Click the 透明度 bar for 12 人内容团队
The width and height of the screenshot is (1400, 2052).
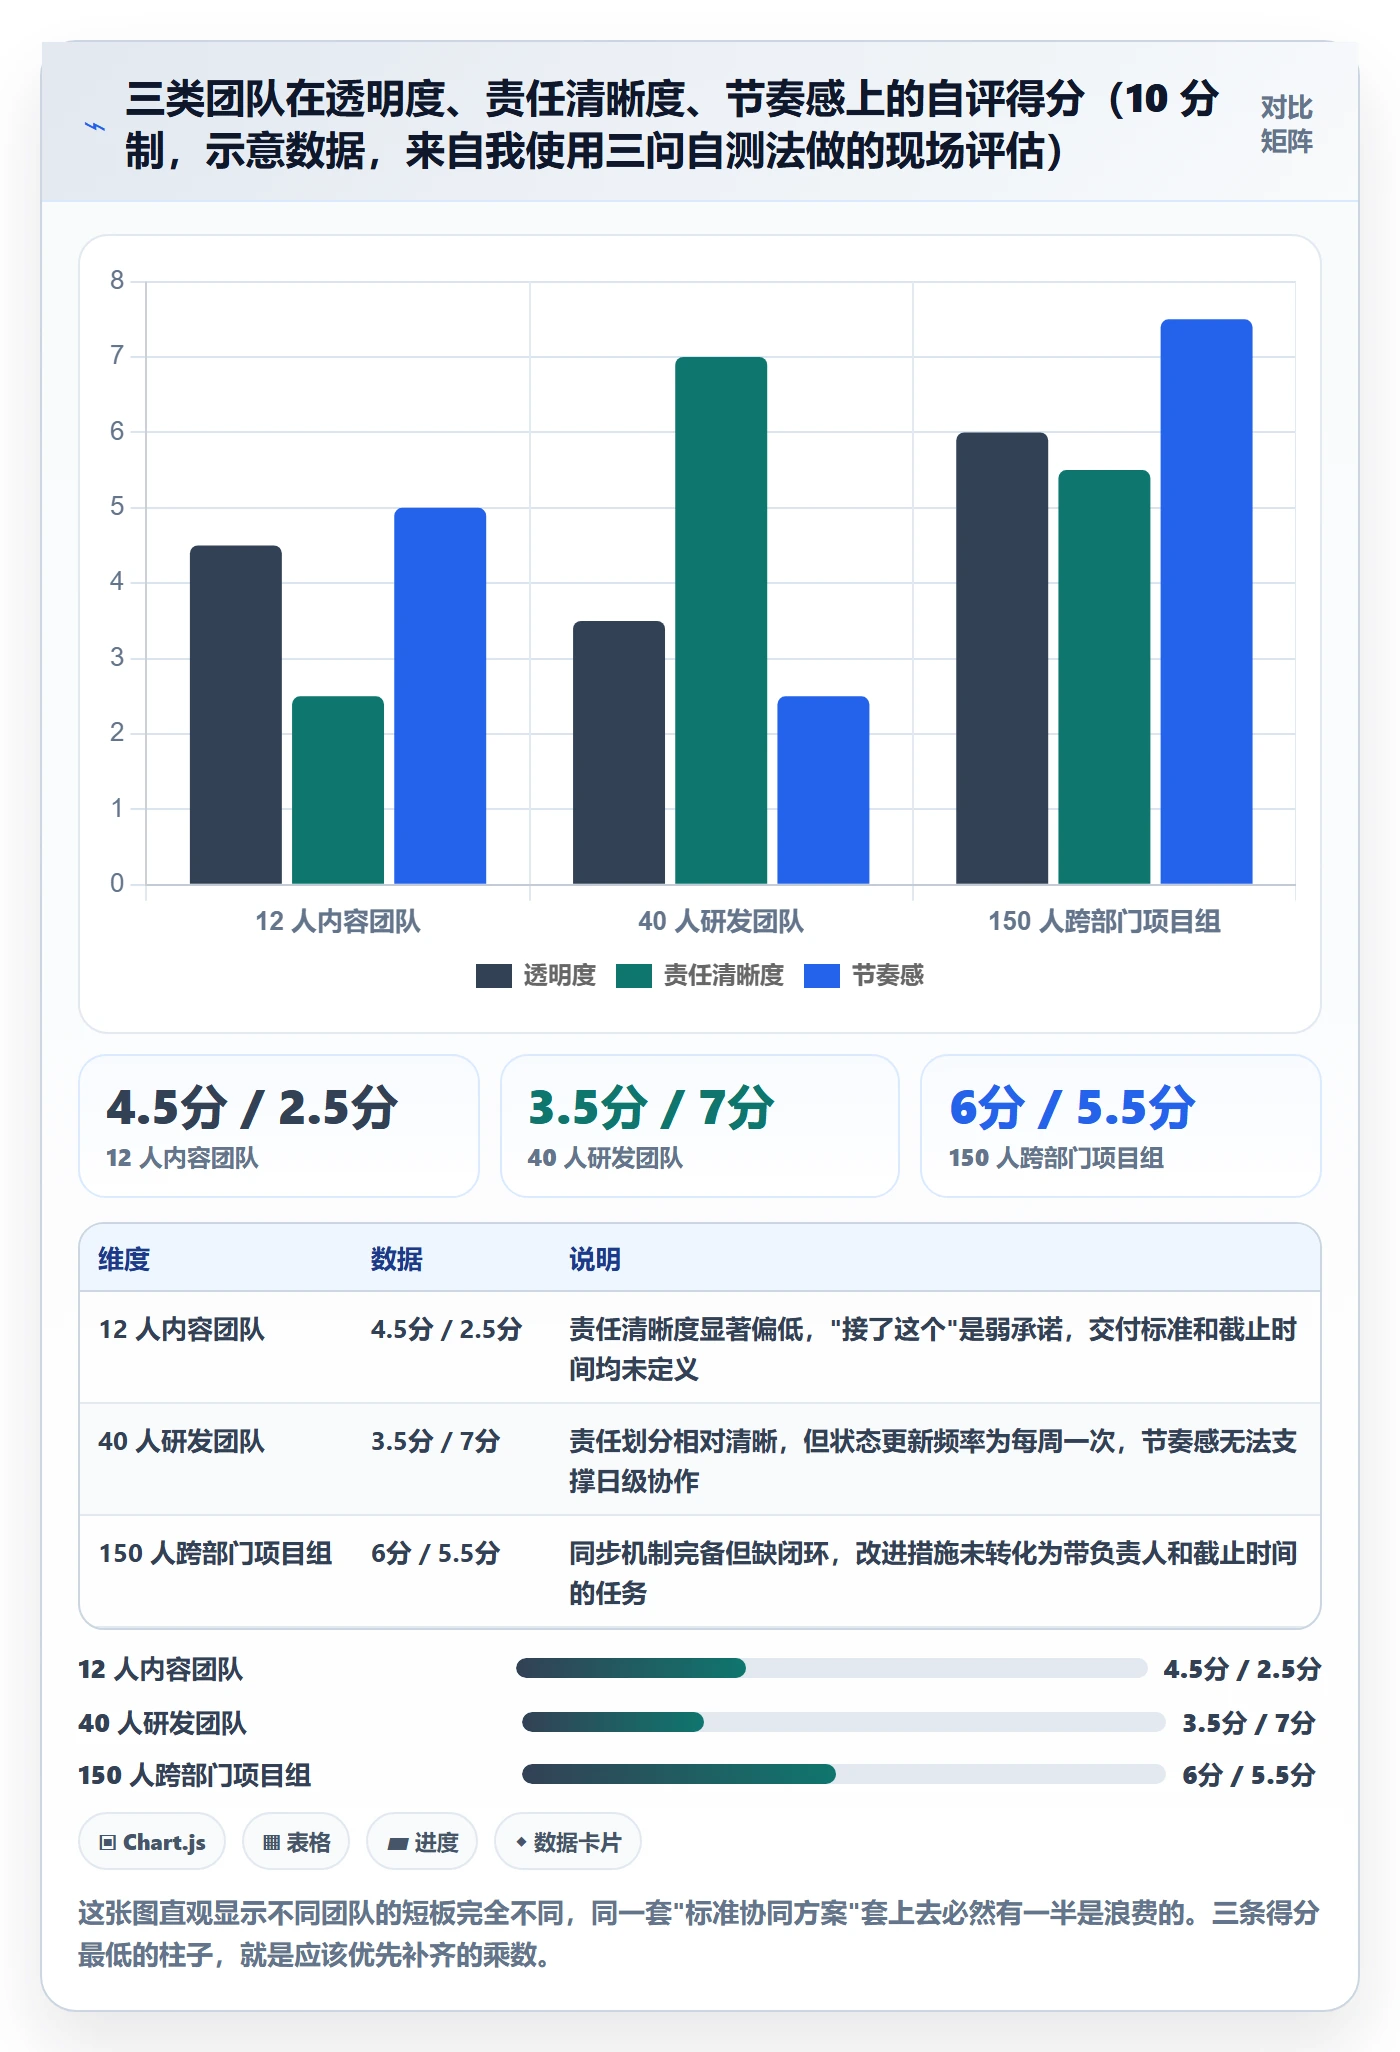coord(236,715)
